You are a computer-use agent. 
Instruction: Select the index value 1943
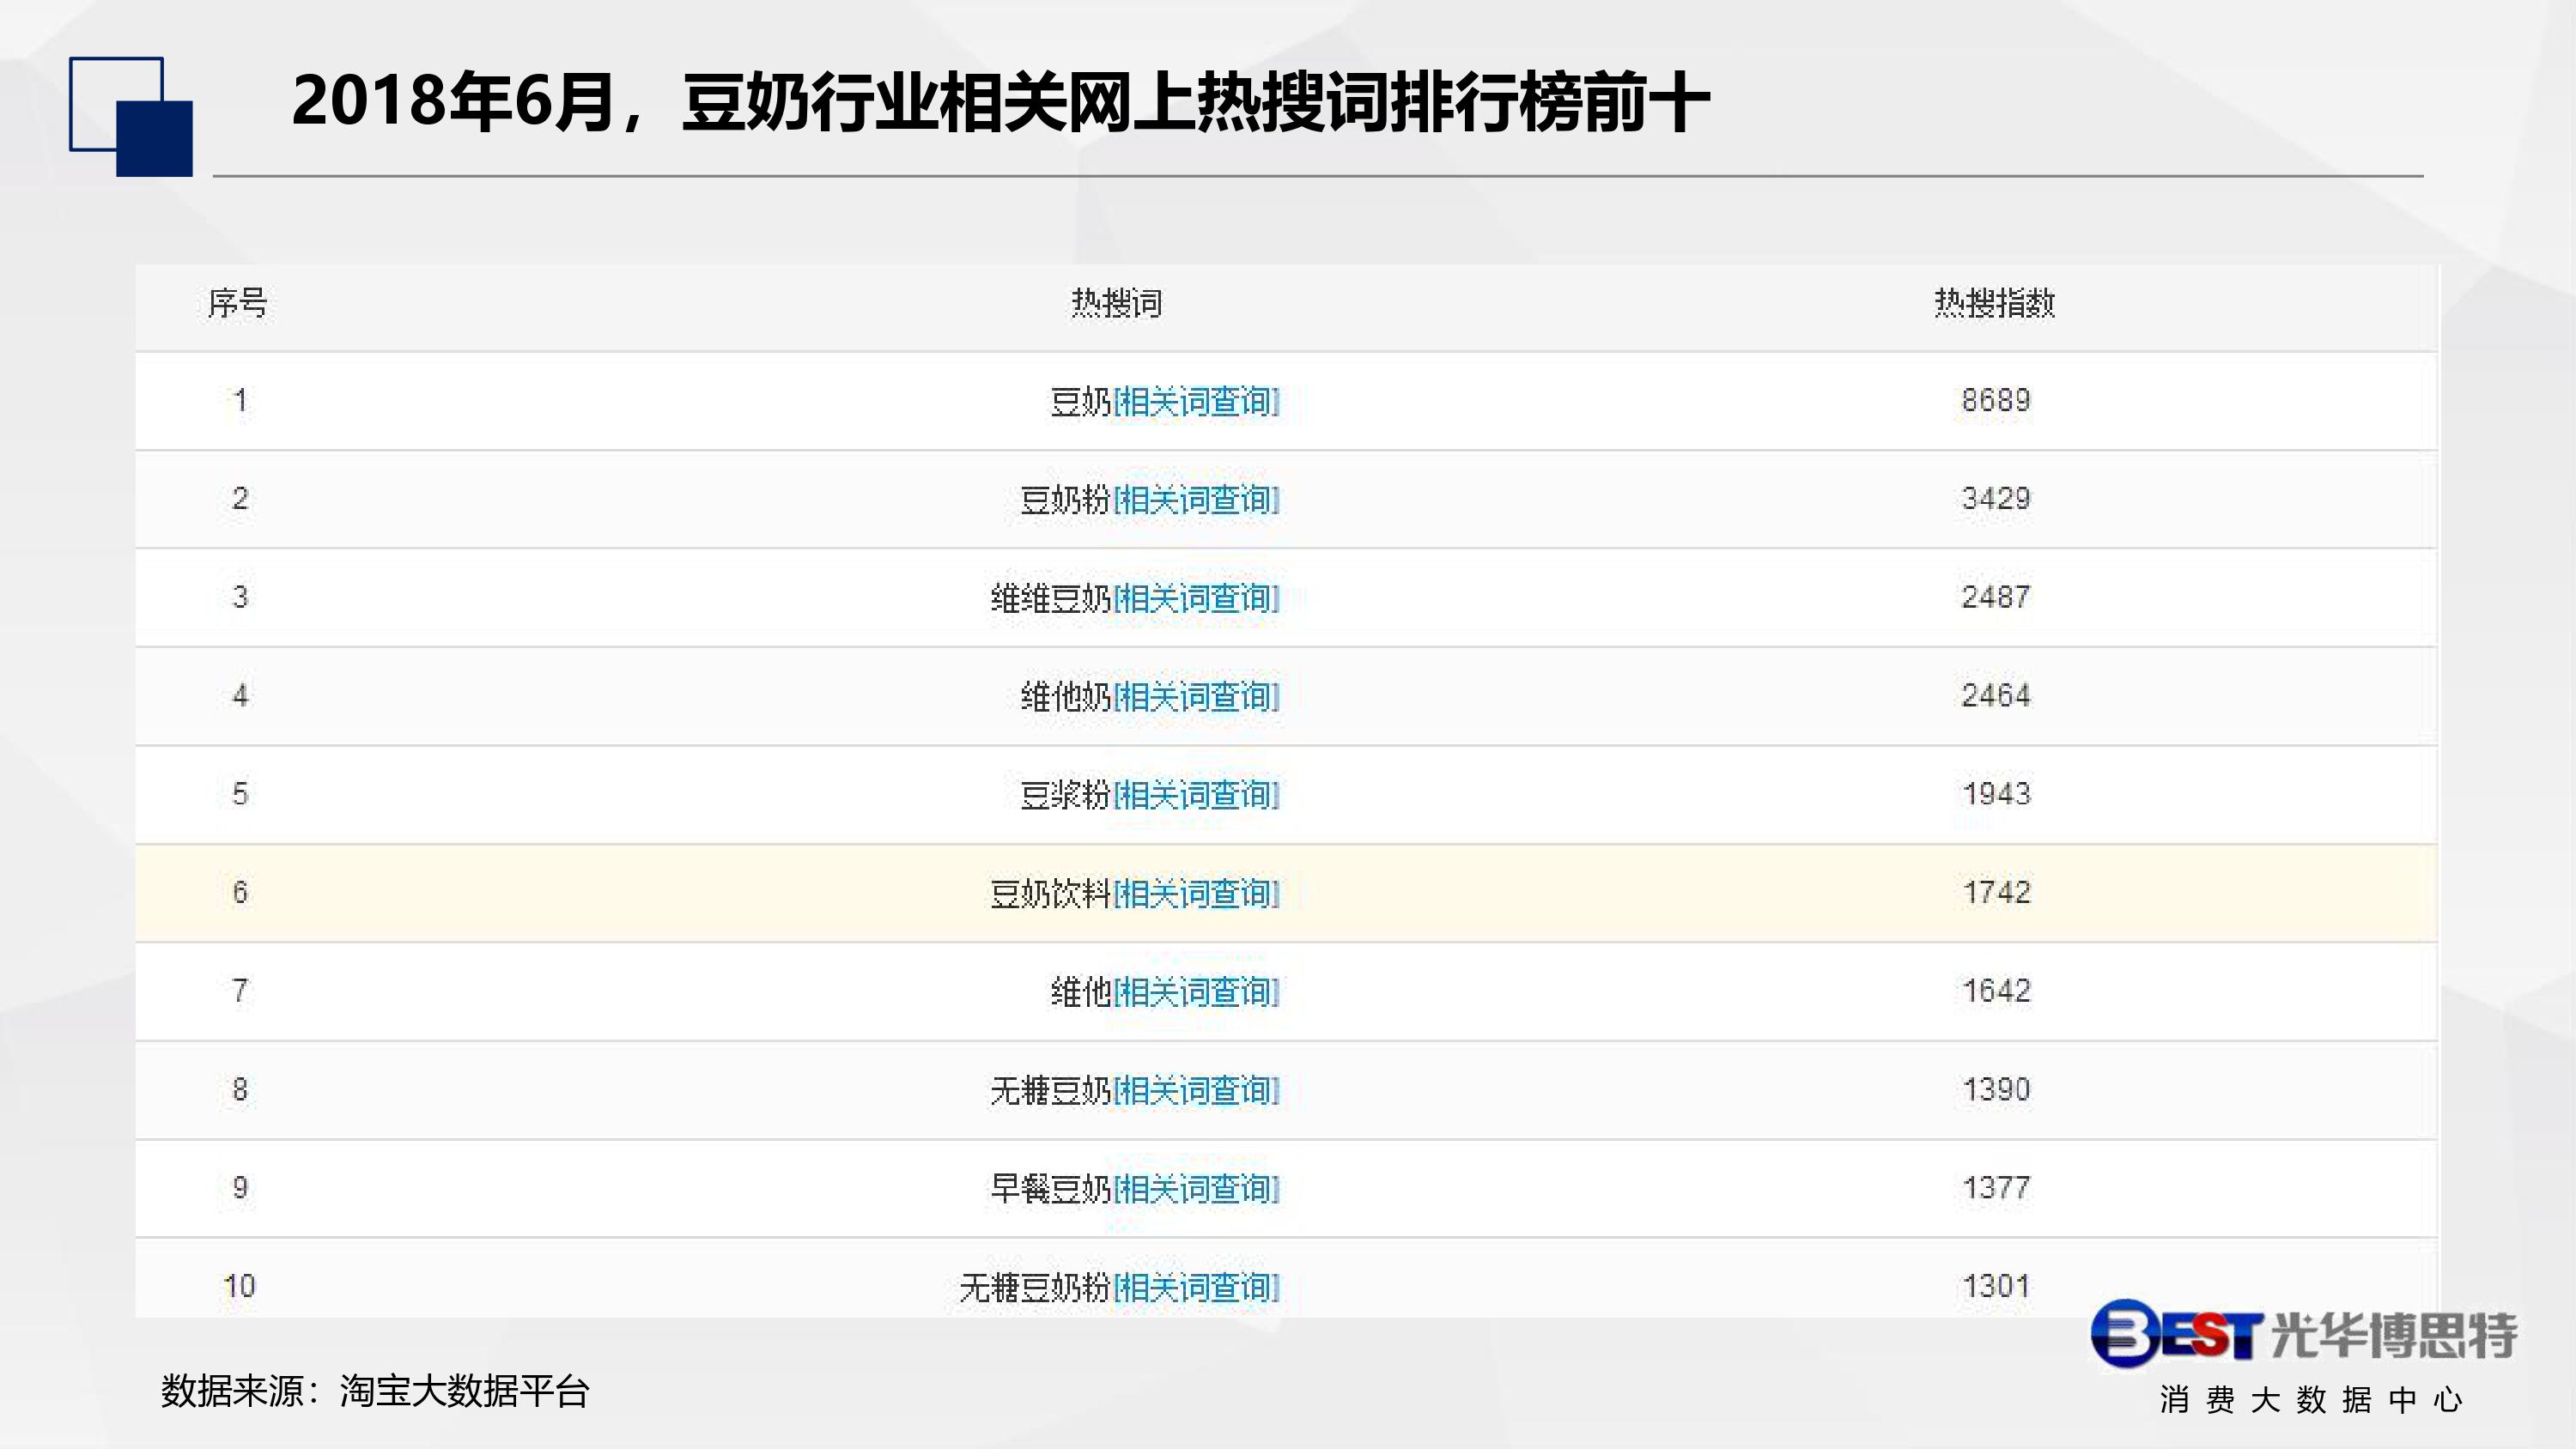tap(1996, 794)
